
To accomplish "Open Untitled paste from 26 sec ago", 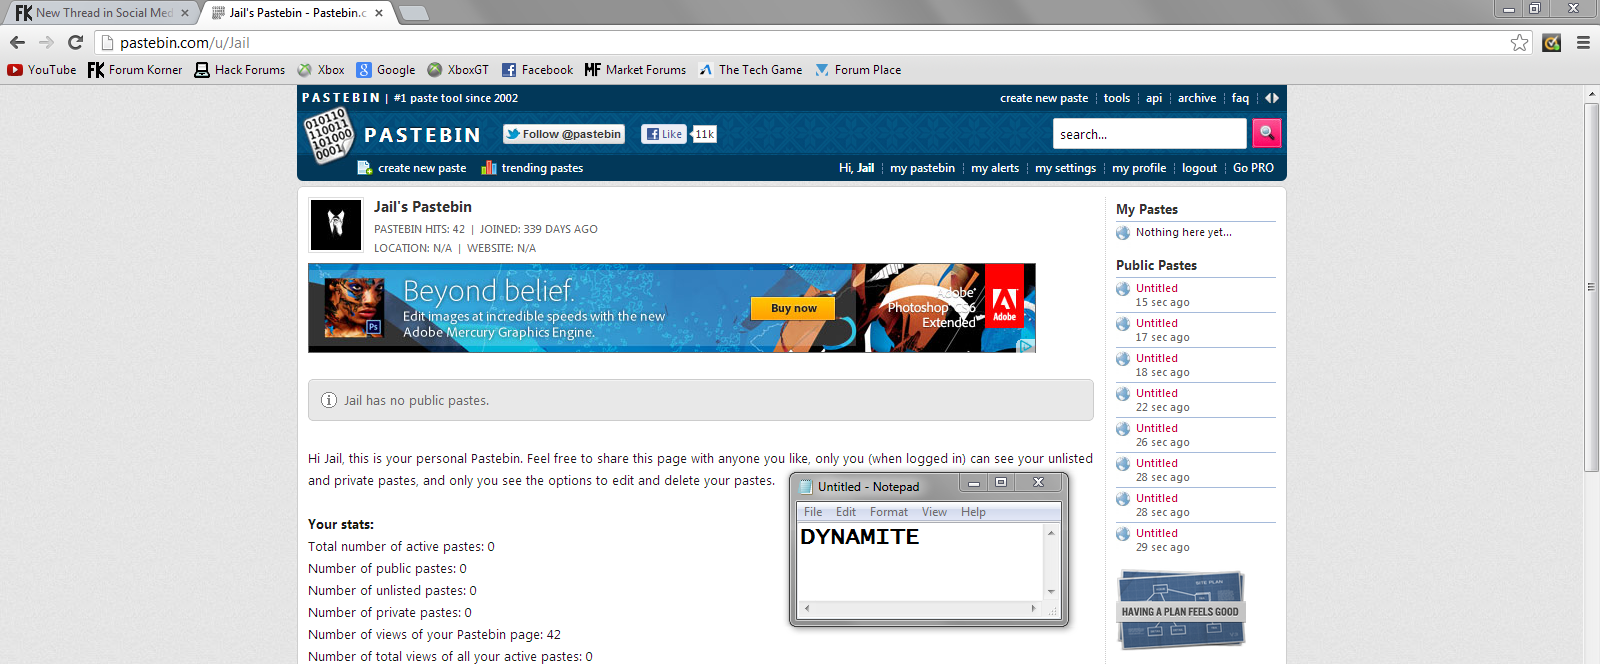I will coord(1157,428).
